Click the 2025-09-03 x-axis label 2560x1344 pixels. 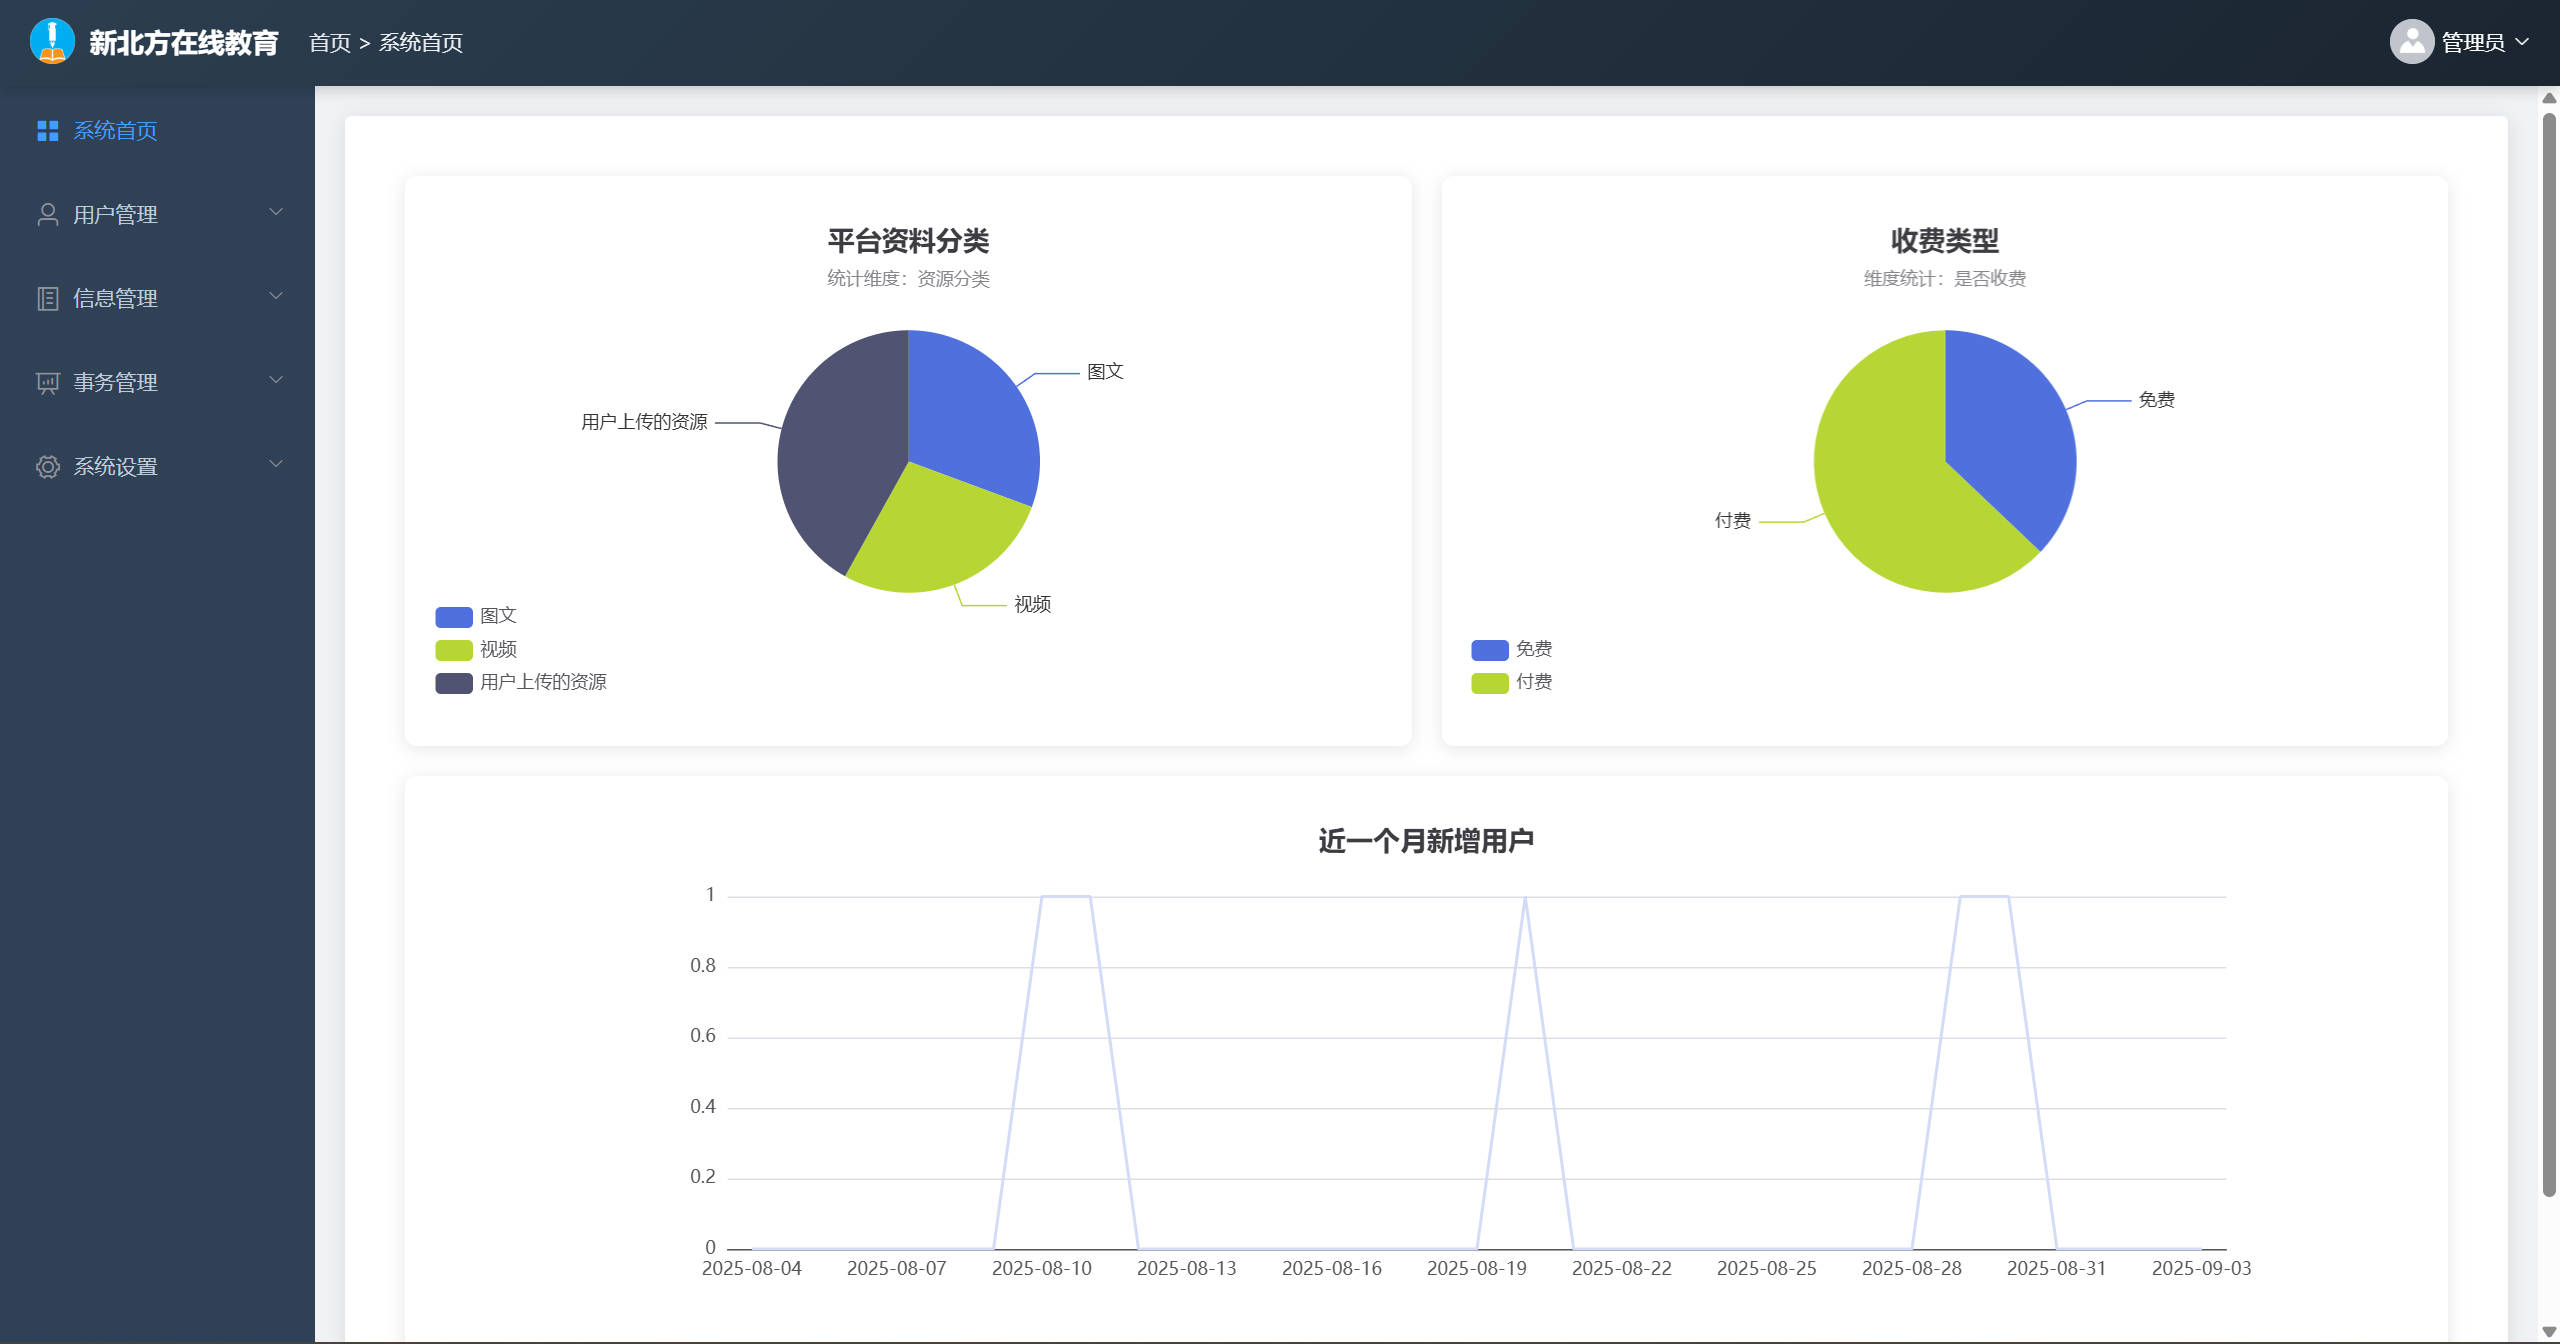[x=2202, y=1269]
